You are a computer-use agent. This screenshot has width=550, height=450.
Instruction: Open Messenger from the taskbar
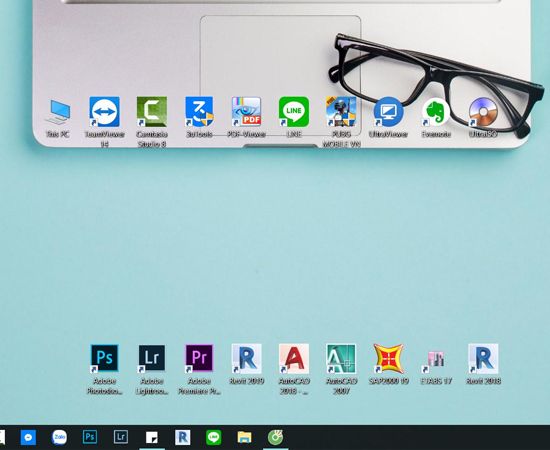click(x=28, y=437)
